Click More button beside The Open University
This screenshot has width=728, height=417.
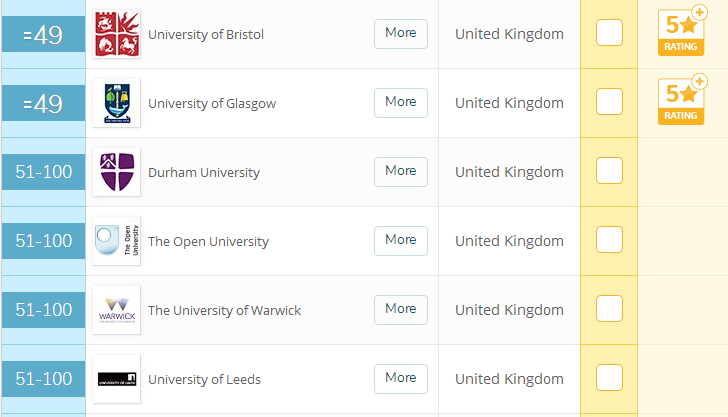coord(400,240)
